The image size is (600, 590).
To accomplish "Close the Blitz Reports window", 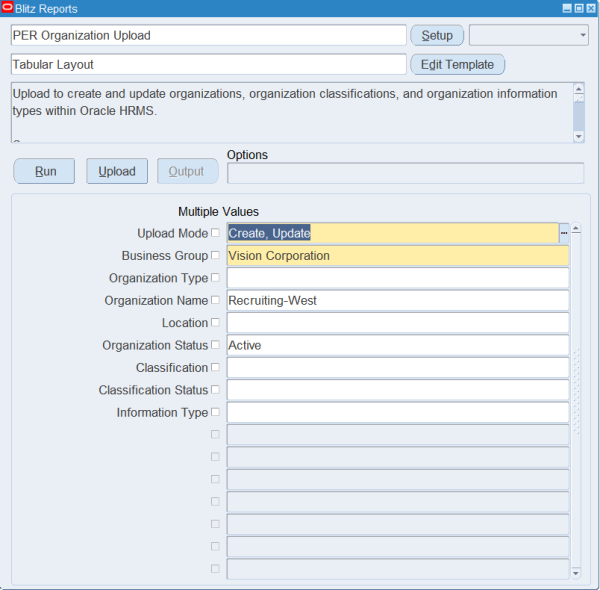I will point(591,8).
